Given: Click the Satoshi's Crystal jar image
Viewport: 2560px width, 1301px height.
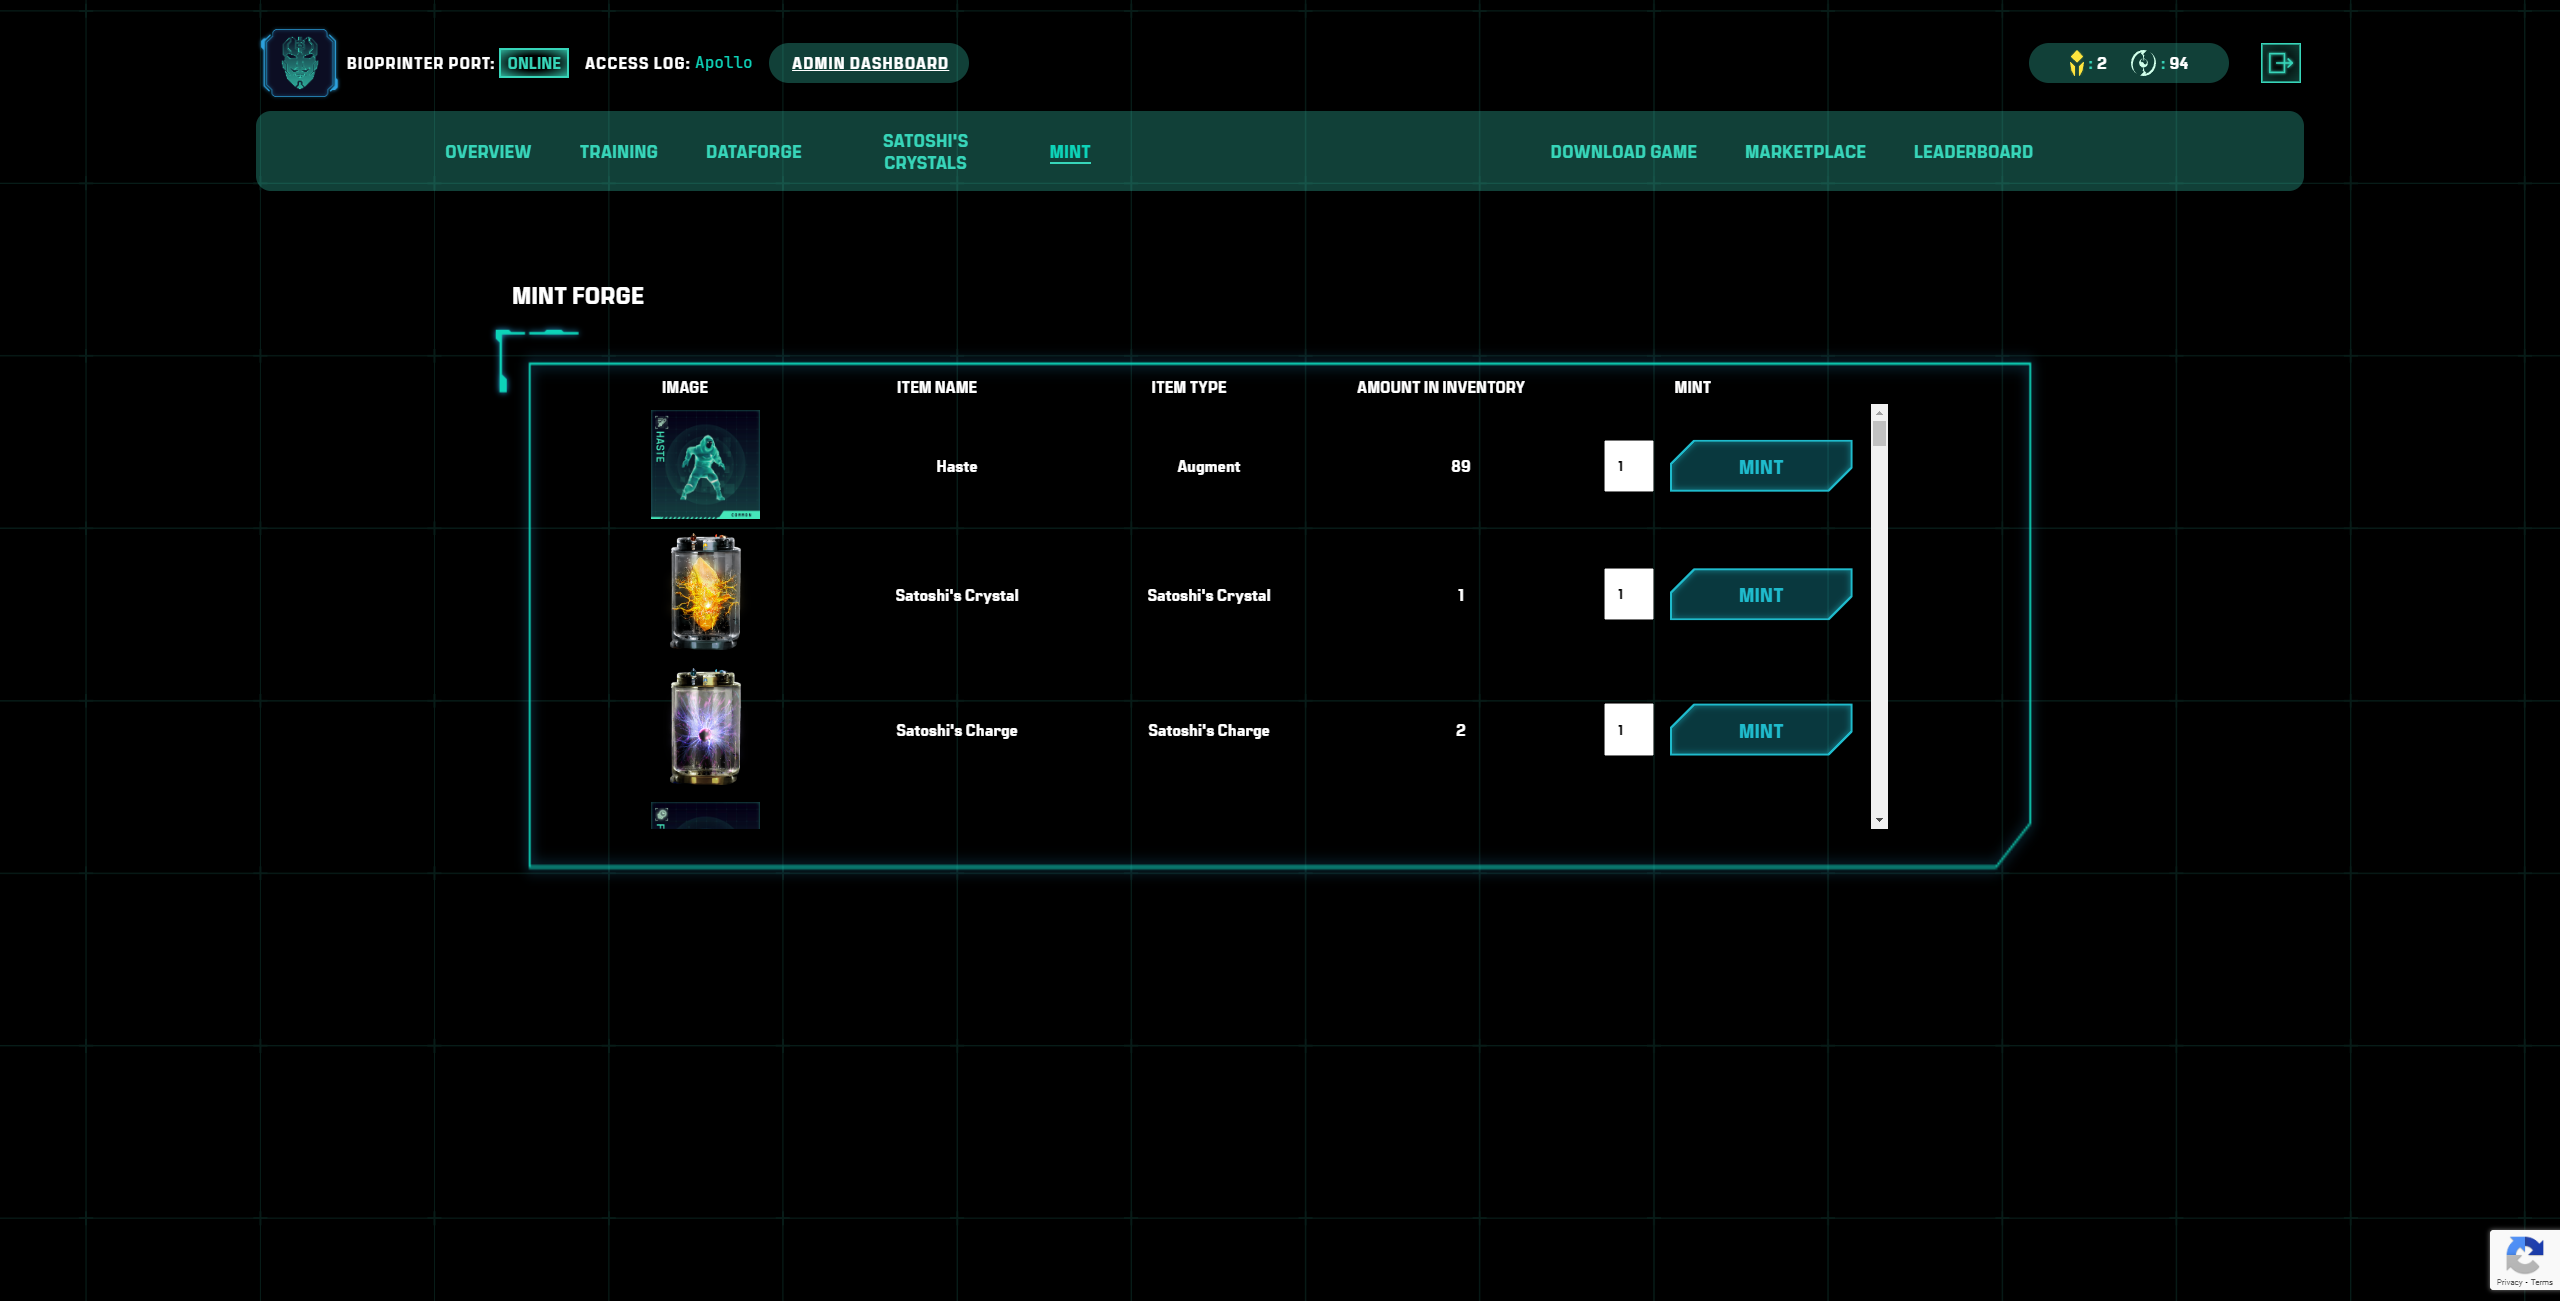Looking at the screenshot, I should (705, 592).
